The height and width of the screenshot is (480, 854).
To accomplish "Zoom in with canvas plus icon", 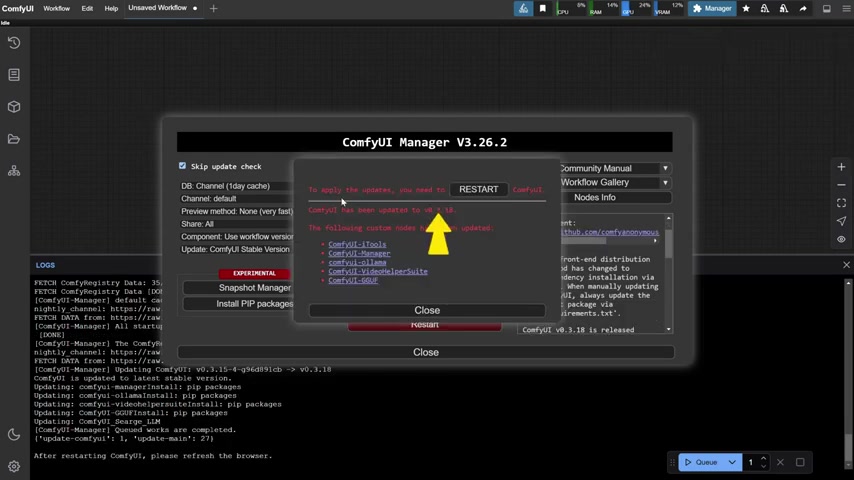I will (841, 167).
